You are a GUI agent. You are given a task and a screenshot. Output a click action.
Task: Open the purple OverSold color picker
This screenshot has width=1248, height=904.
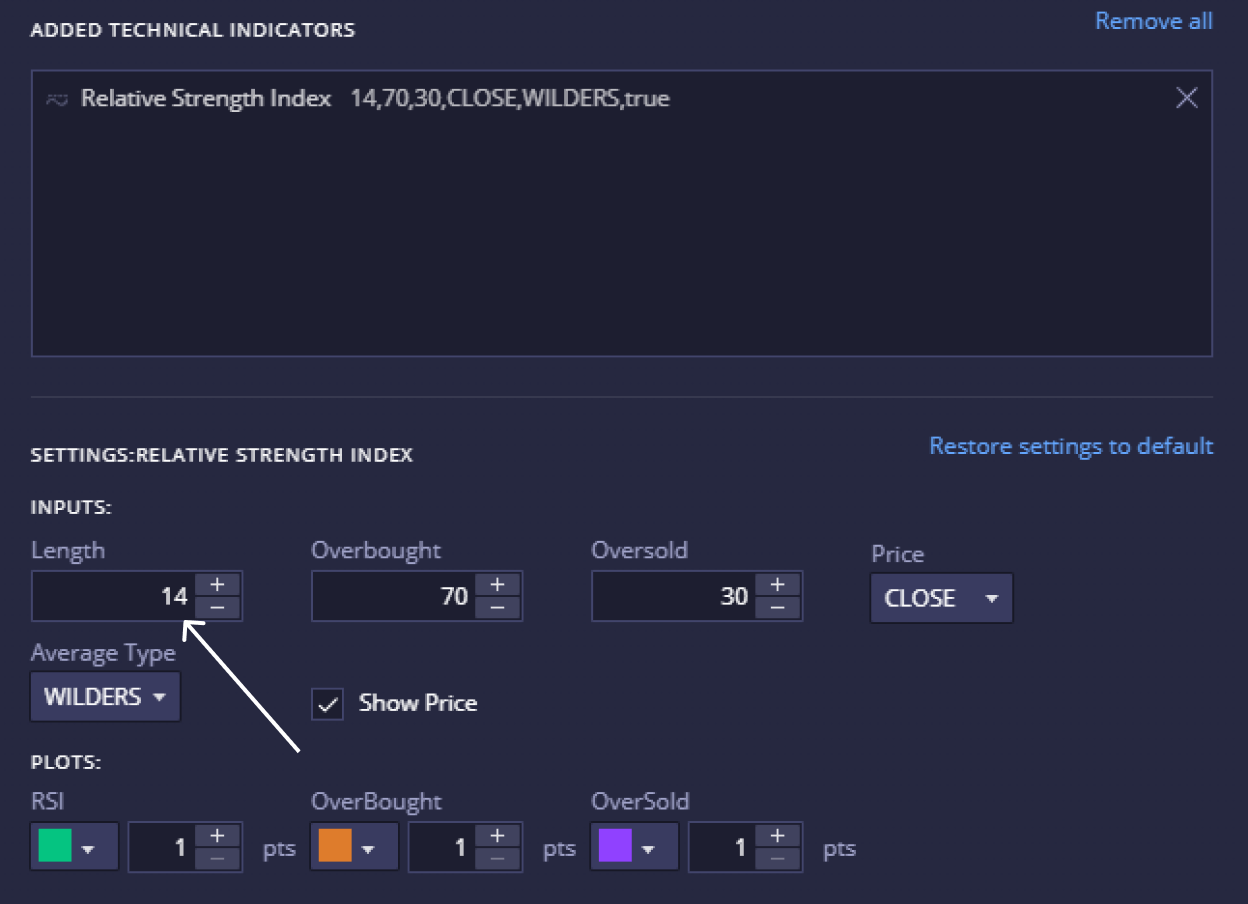click(x=634, y=847)
